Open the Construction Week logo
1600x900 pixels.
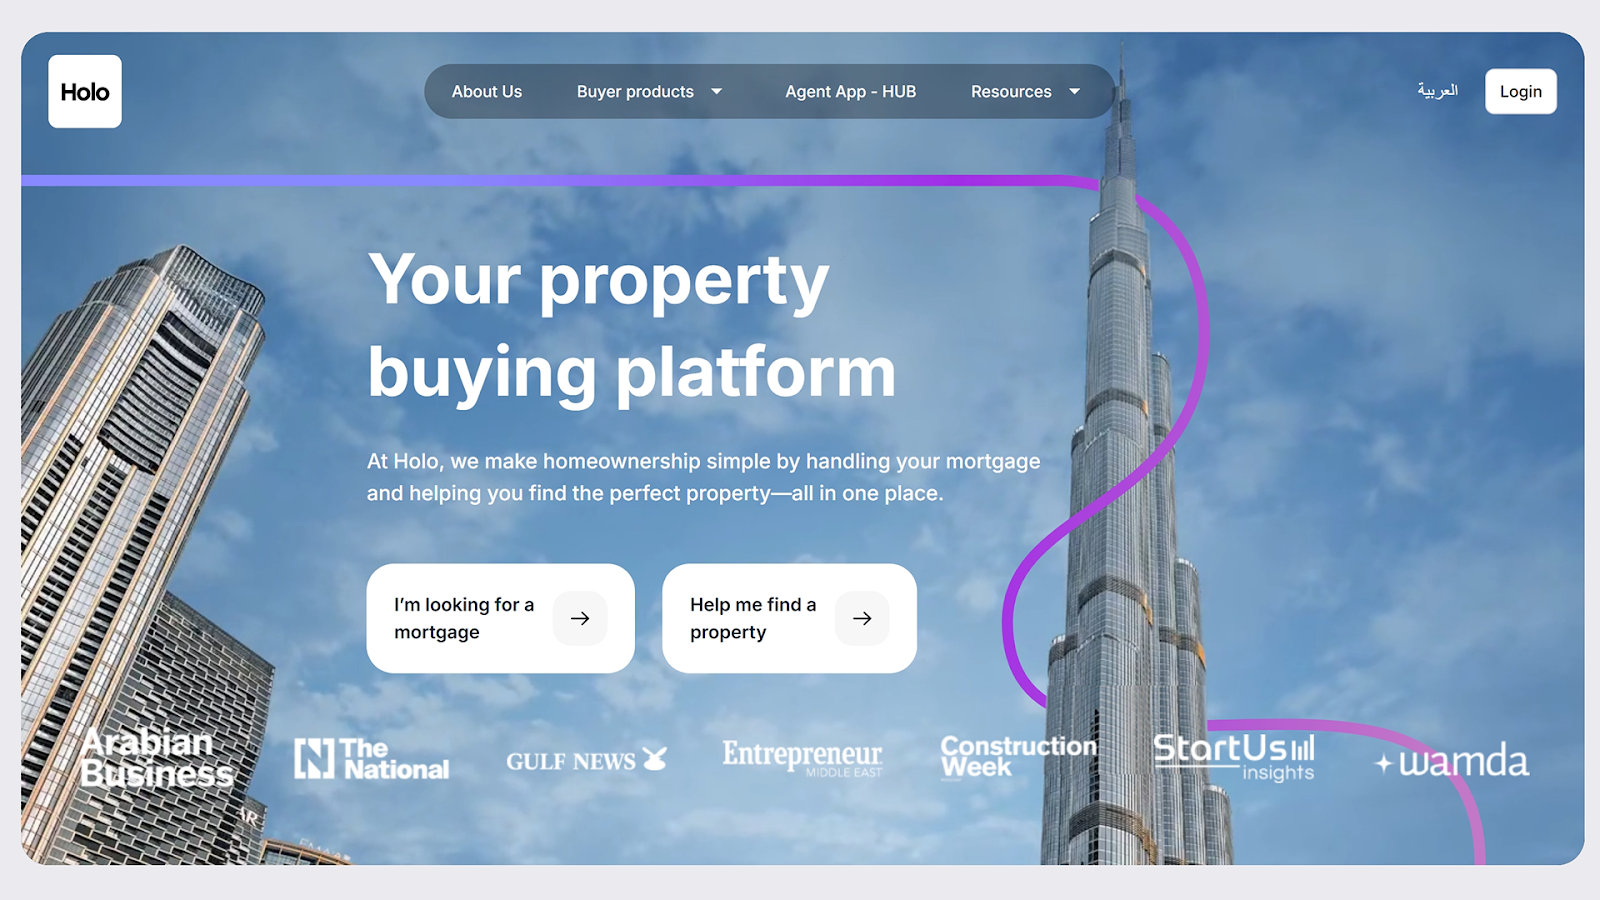[1018, 757]
